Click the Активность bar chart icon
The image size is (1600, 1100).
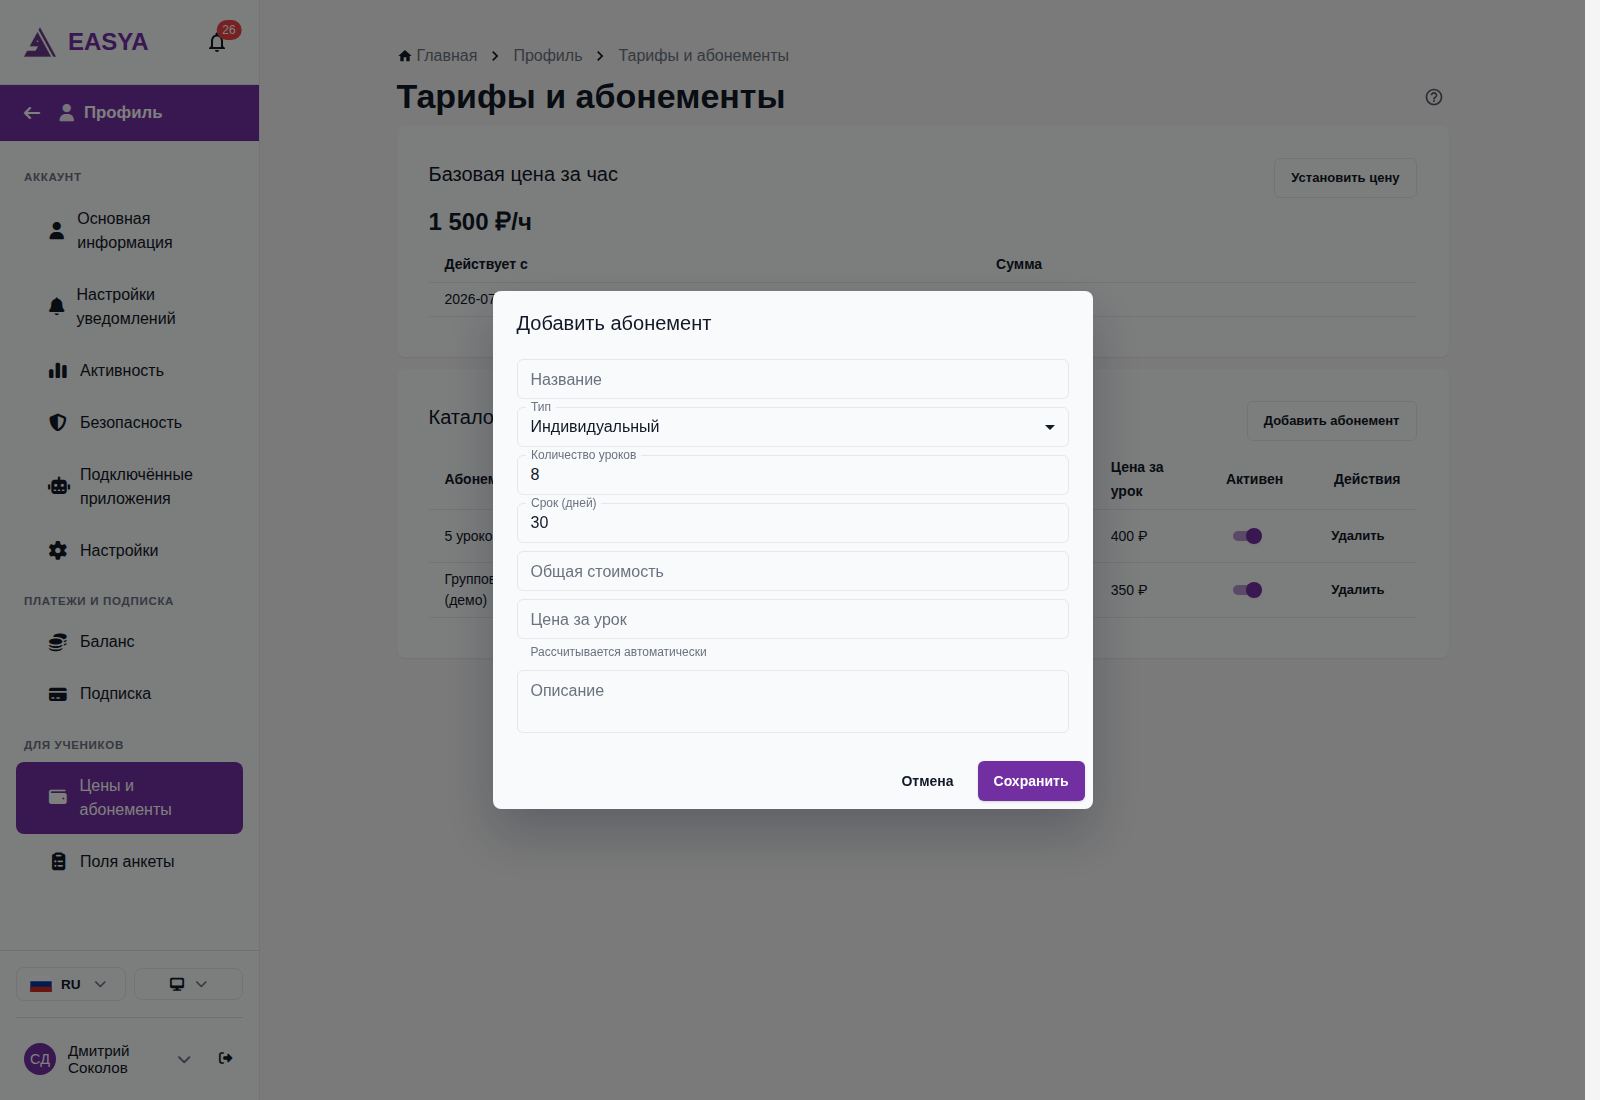[x=58, y=371]
